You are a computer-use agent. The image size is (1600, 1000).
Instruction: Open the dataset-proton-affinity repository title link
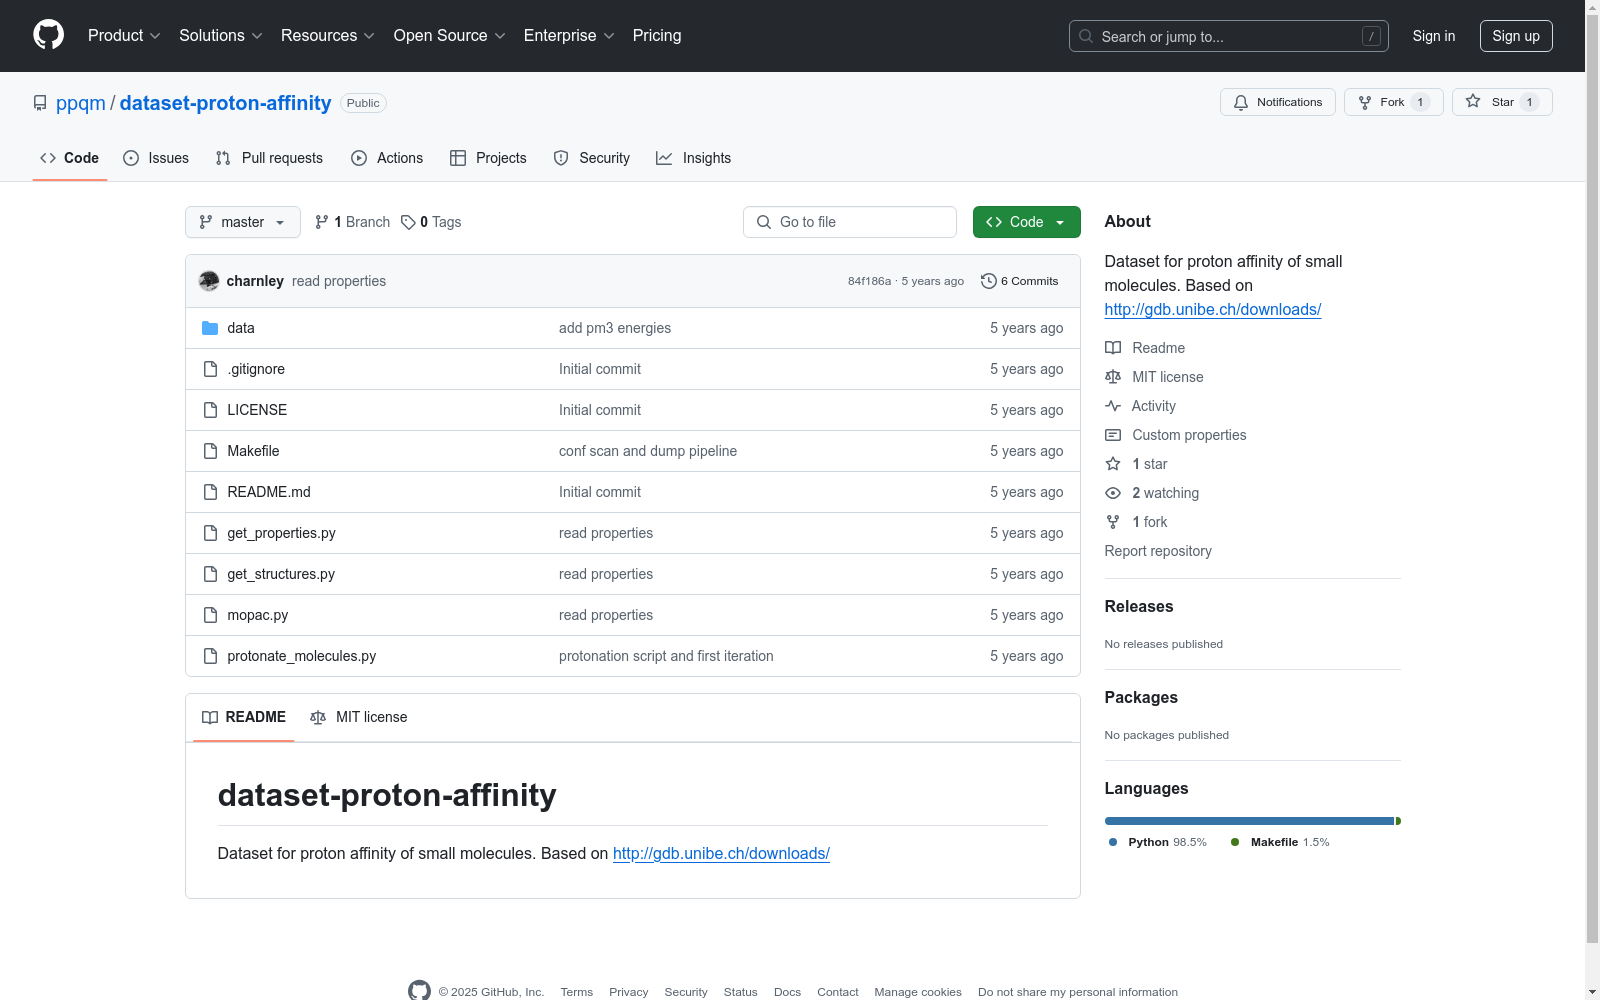pyautogui.click(x=225, y=103)
